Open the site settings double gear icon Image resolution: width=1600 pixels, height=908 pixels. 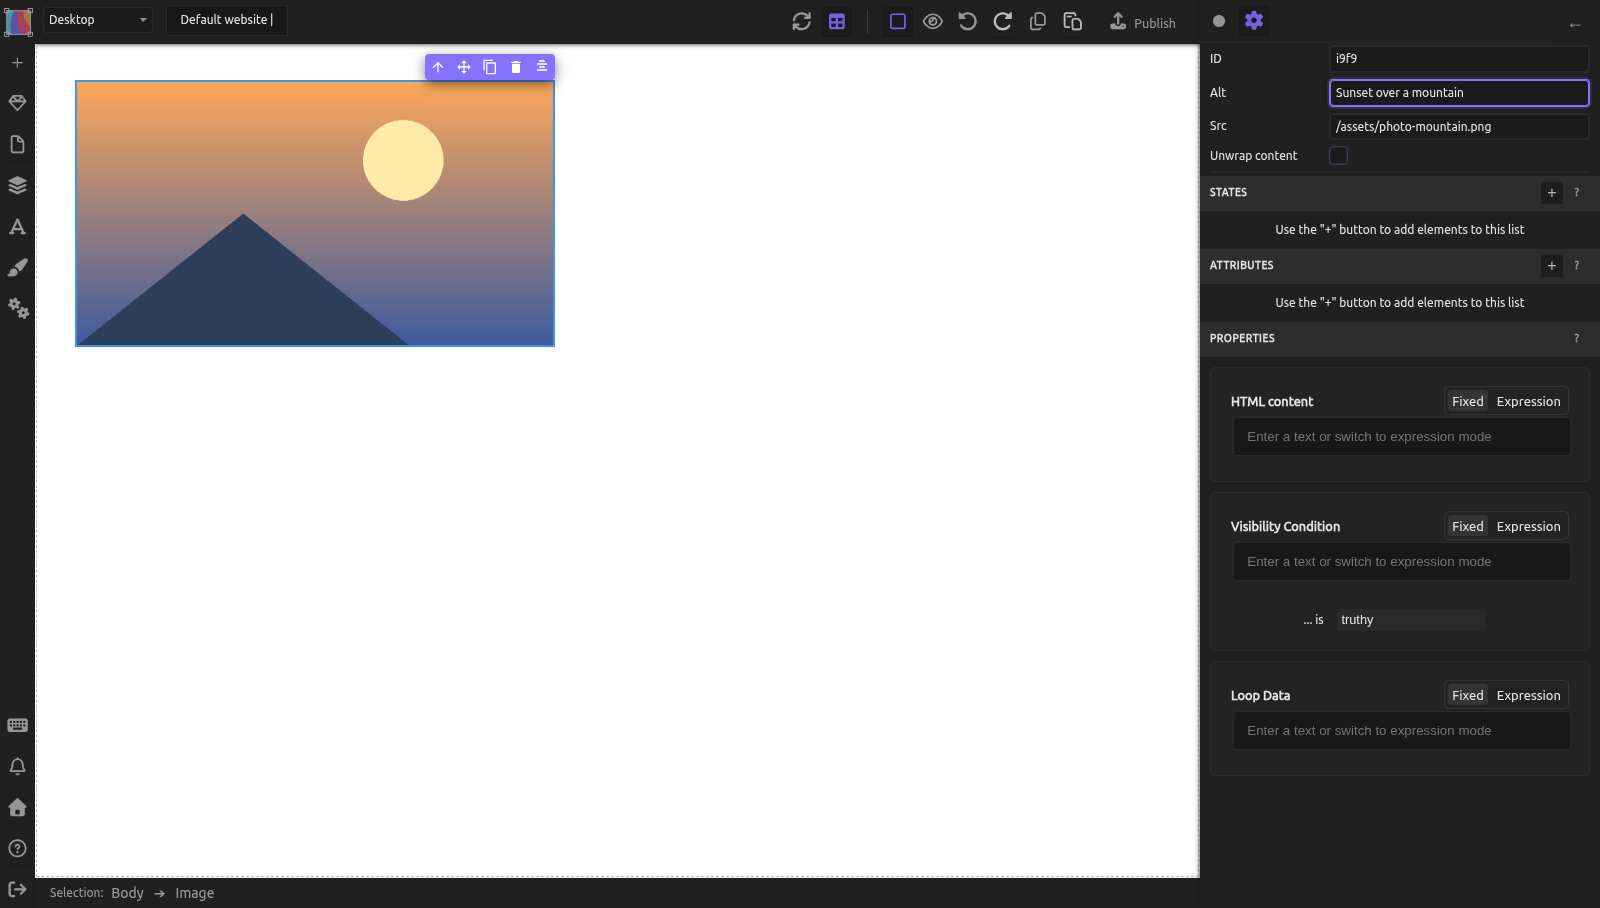pyautogui.click(x=18, y=308)
